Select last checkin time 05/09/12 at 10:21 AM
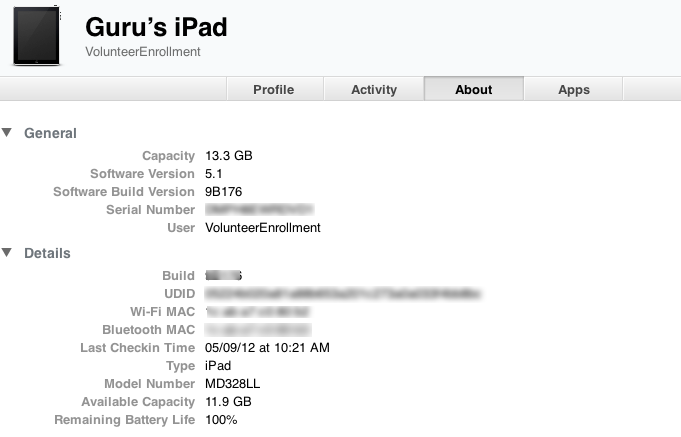 [x=267, y=348]
